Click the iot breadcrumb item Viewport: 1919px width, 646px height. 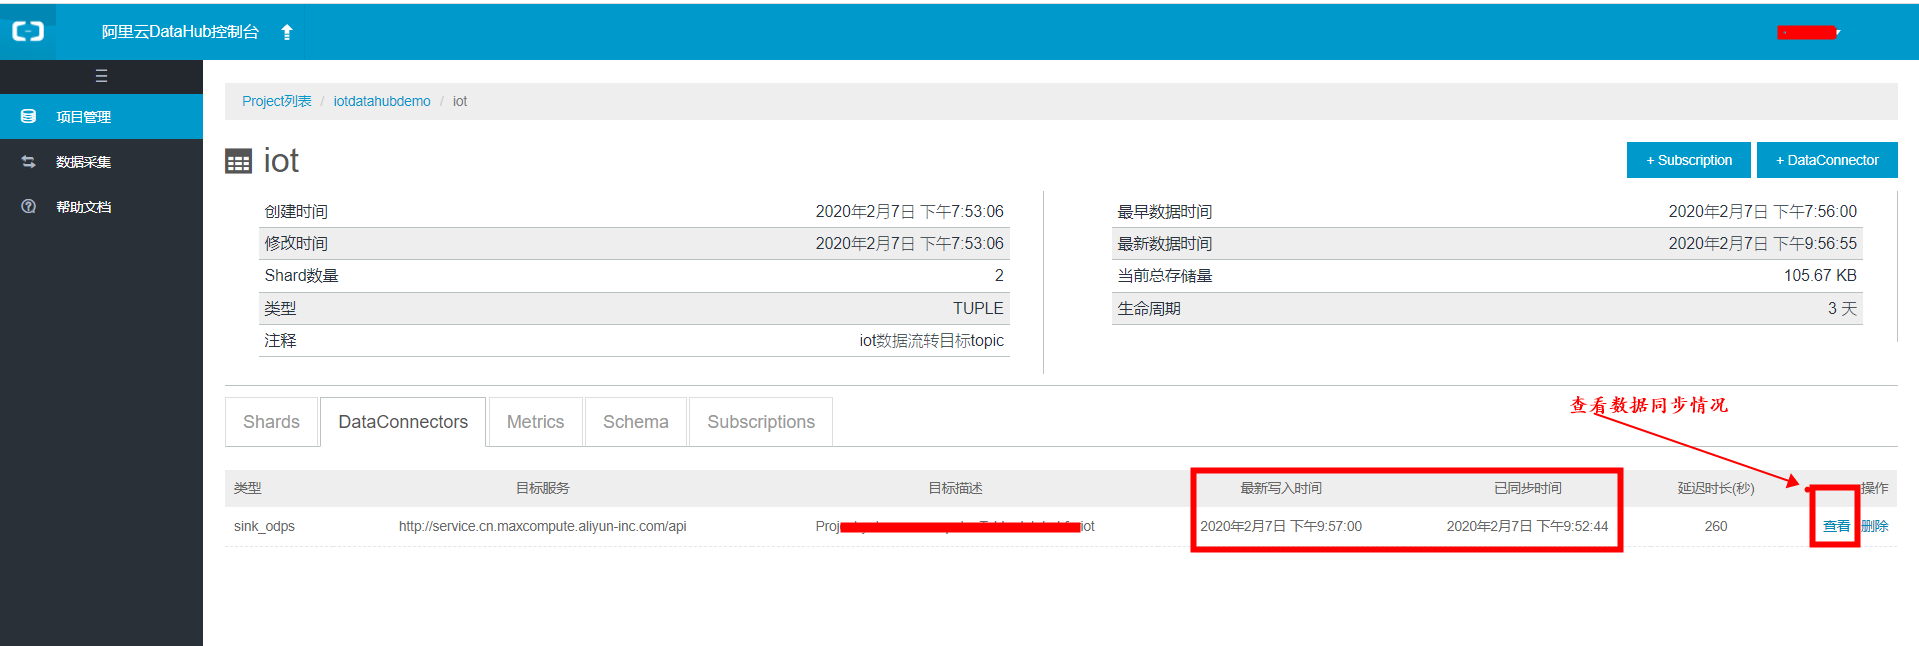click(460, 101)
